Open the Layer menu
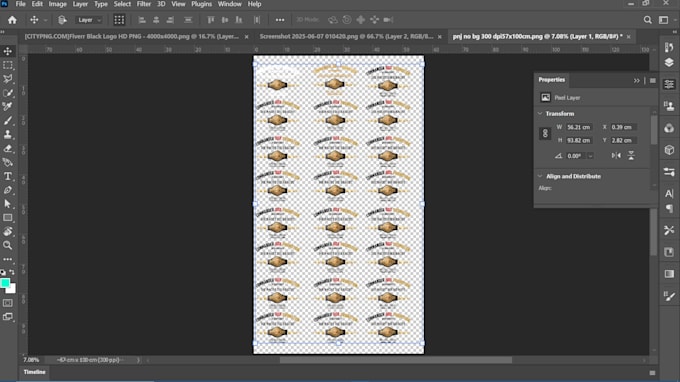The image size is (680, 382). point(80,4)
